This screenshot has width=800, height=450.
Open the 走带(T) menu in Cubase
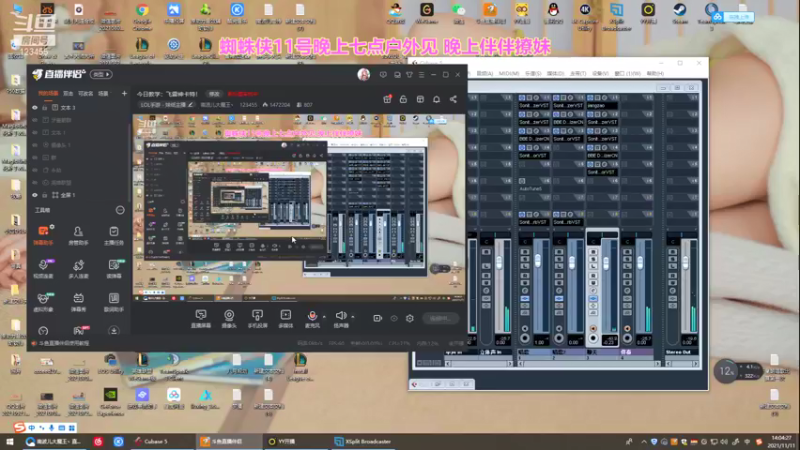[578, 73]
